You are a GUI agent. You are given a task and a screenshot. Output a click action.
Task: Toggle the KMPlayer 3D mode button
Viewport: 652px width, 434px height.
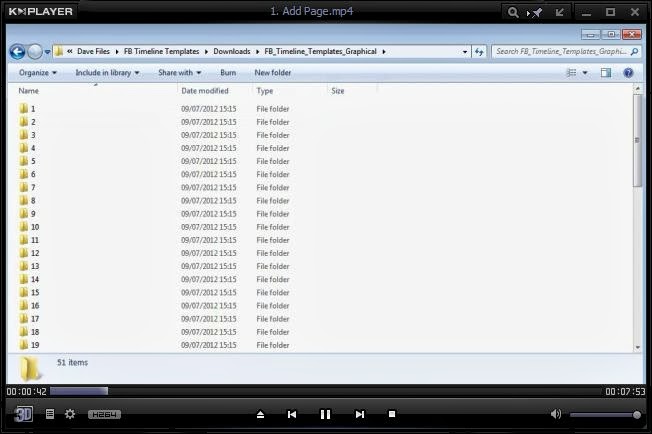click(x=23, y=414)
